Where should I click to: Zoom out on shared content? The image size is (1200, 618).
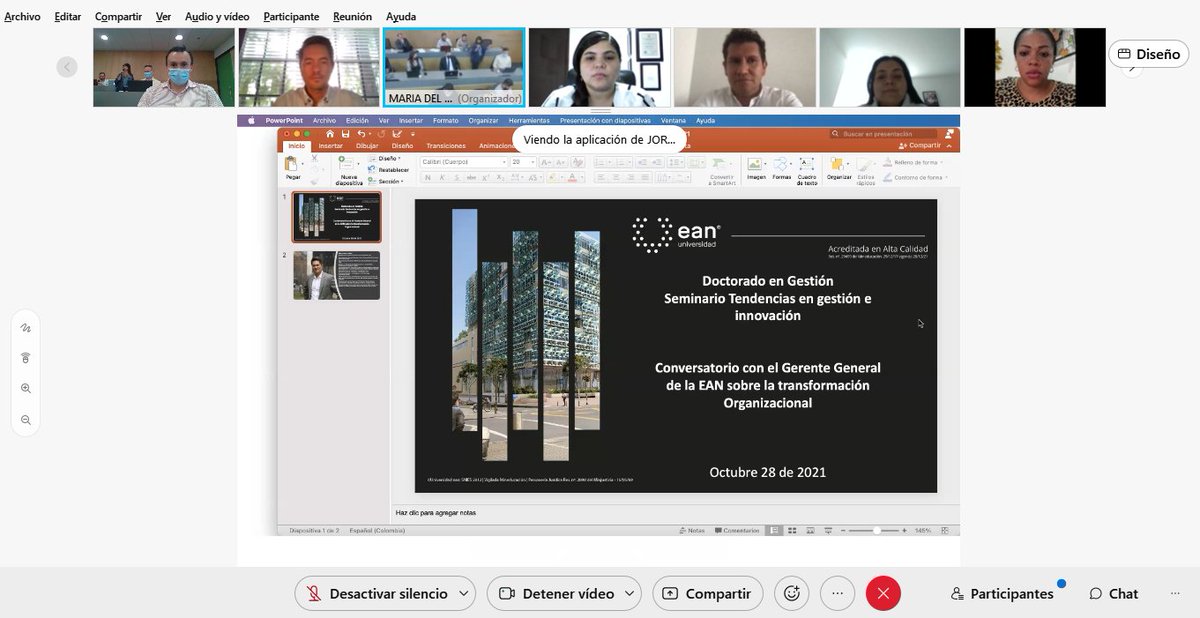point(26,420)
